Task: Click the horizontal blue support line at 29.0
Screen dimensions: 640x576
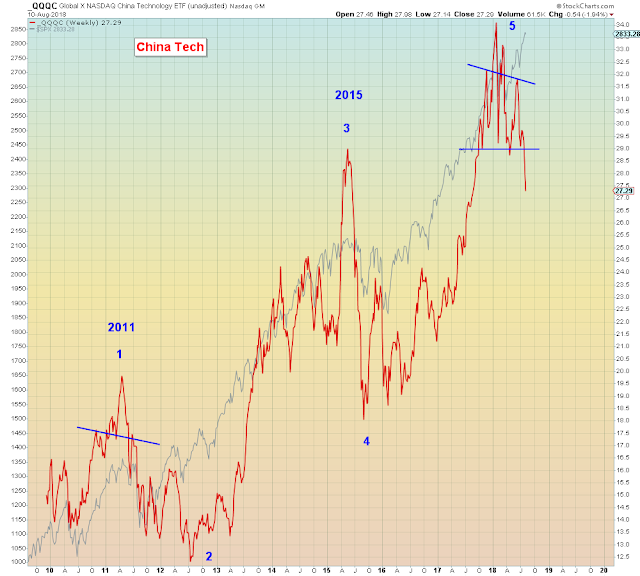Action: coord(499,149)
